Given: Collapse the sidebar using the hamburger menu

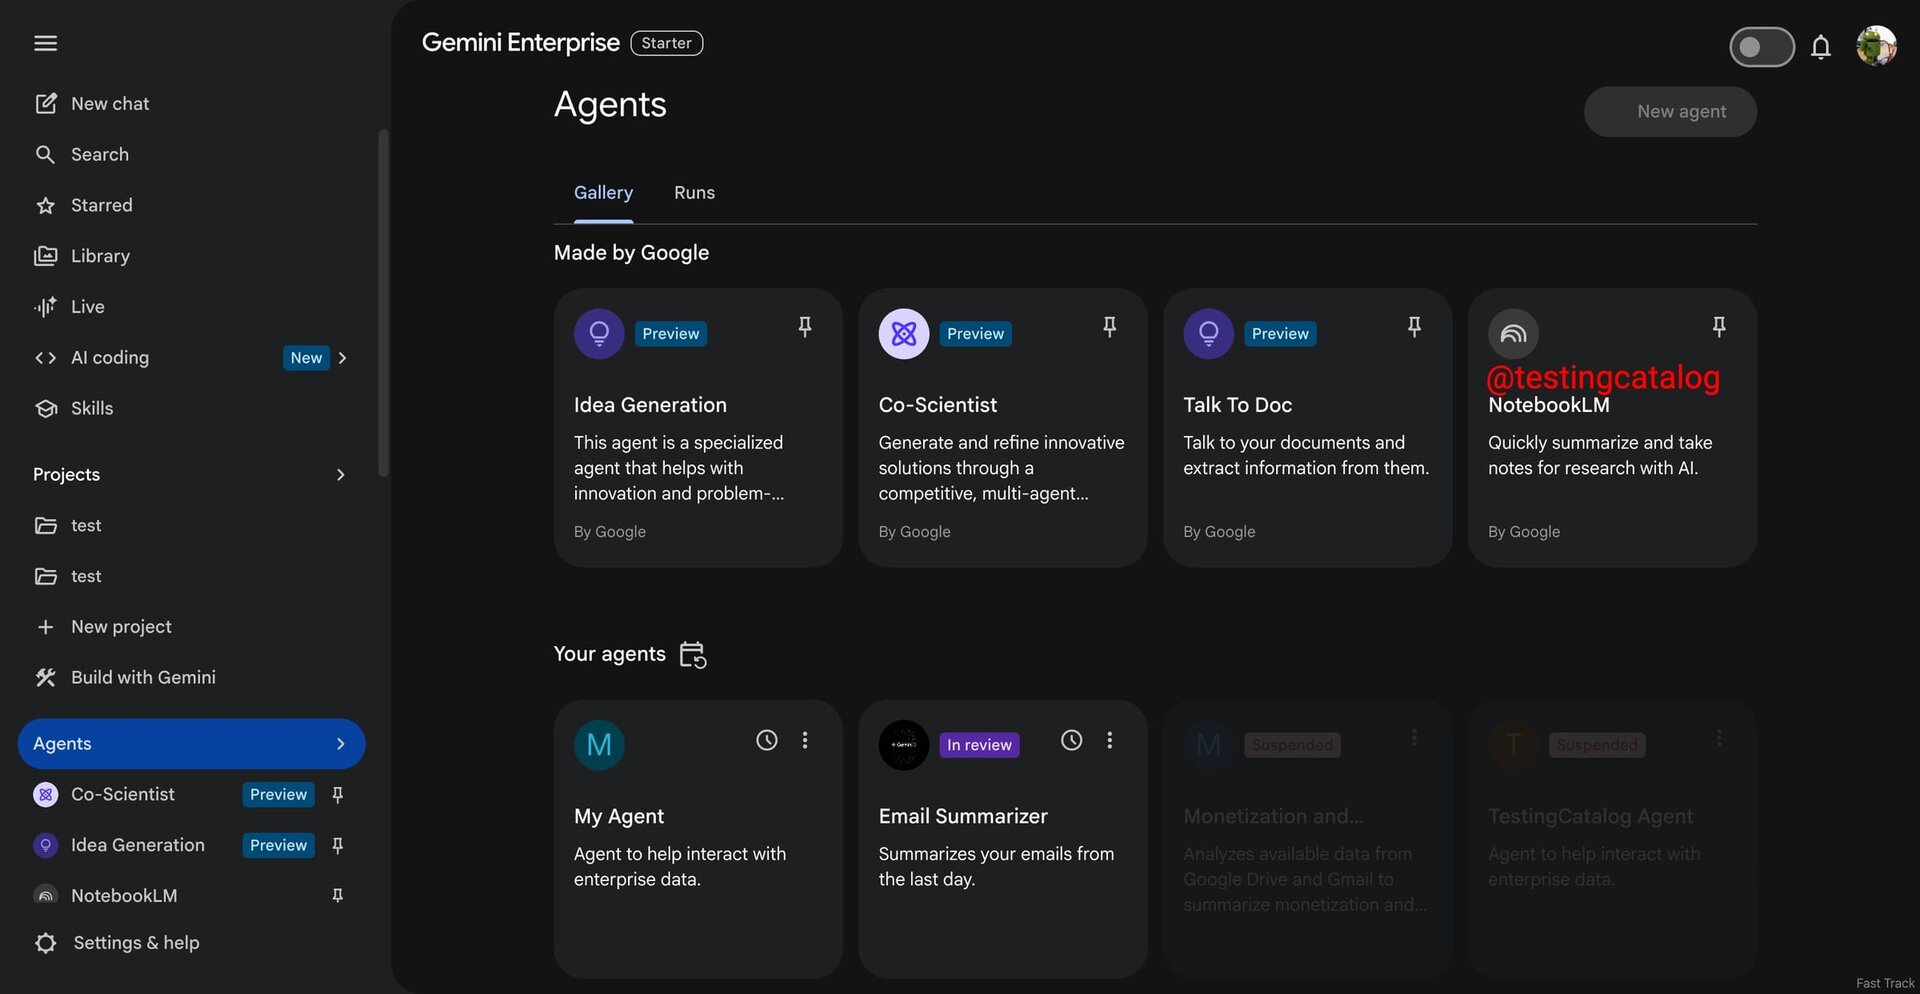Looking at the screenshot, I should coord(45,43).
